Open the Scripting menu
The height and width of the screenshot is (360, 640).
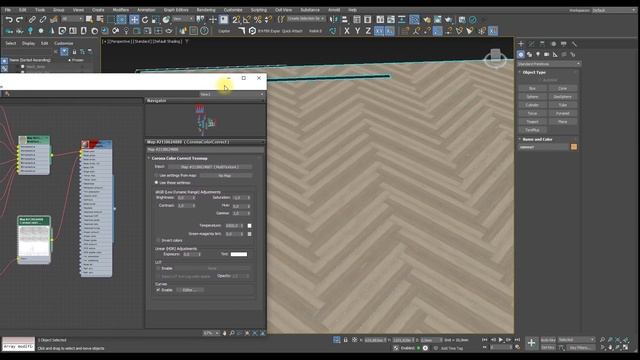pyautogui.click(x=258, y=10)
